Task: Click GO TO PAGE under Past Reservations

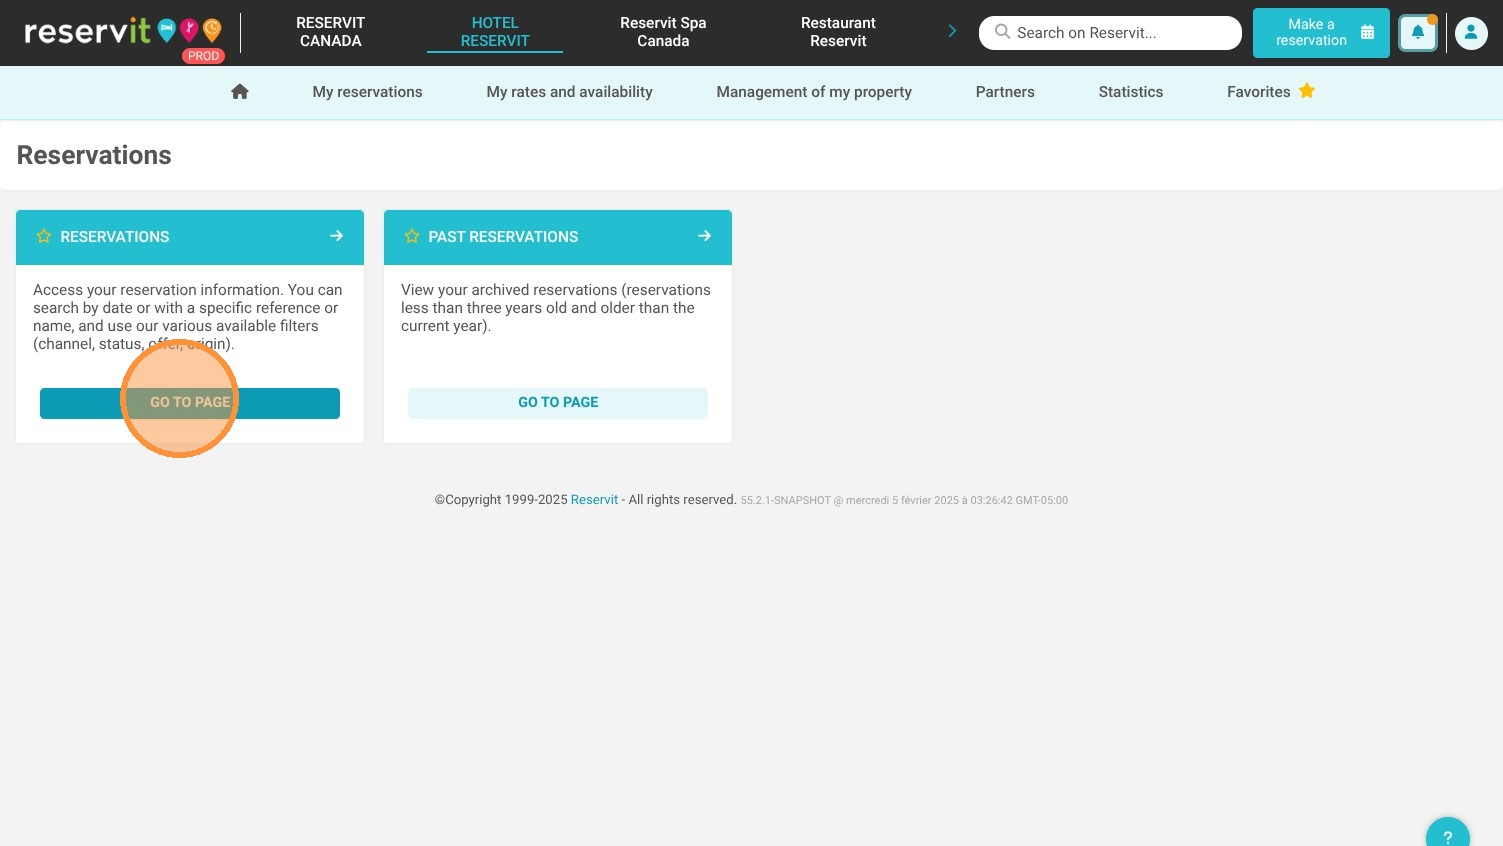Action: click(x=558, y=403)
